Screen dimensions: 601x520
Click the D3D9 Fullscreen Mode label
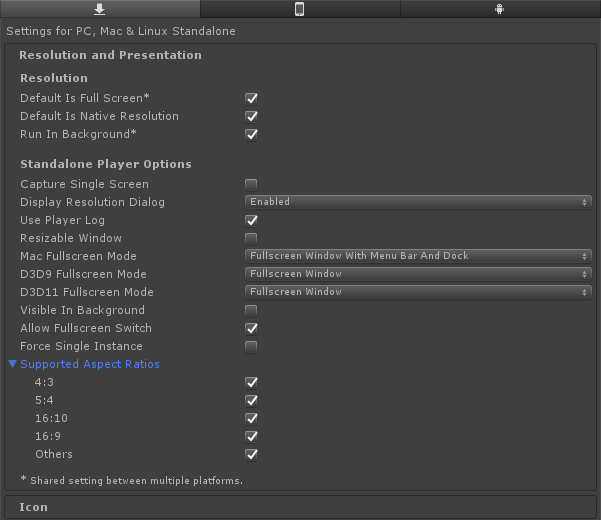83,274
